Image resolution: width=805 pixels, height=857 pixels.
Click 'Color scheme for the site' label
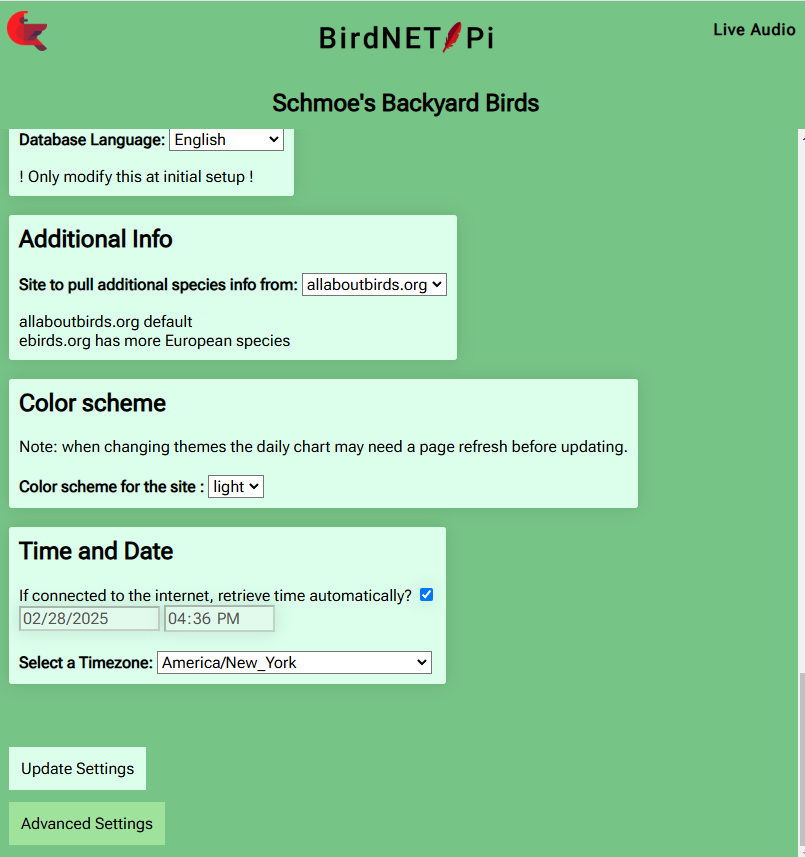111,486
